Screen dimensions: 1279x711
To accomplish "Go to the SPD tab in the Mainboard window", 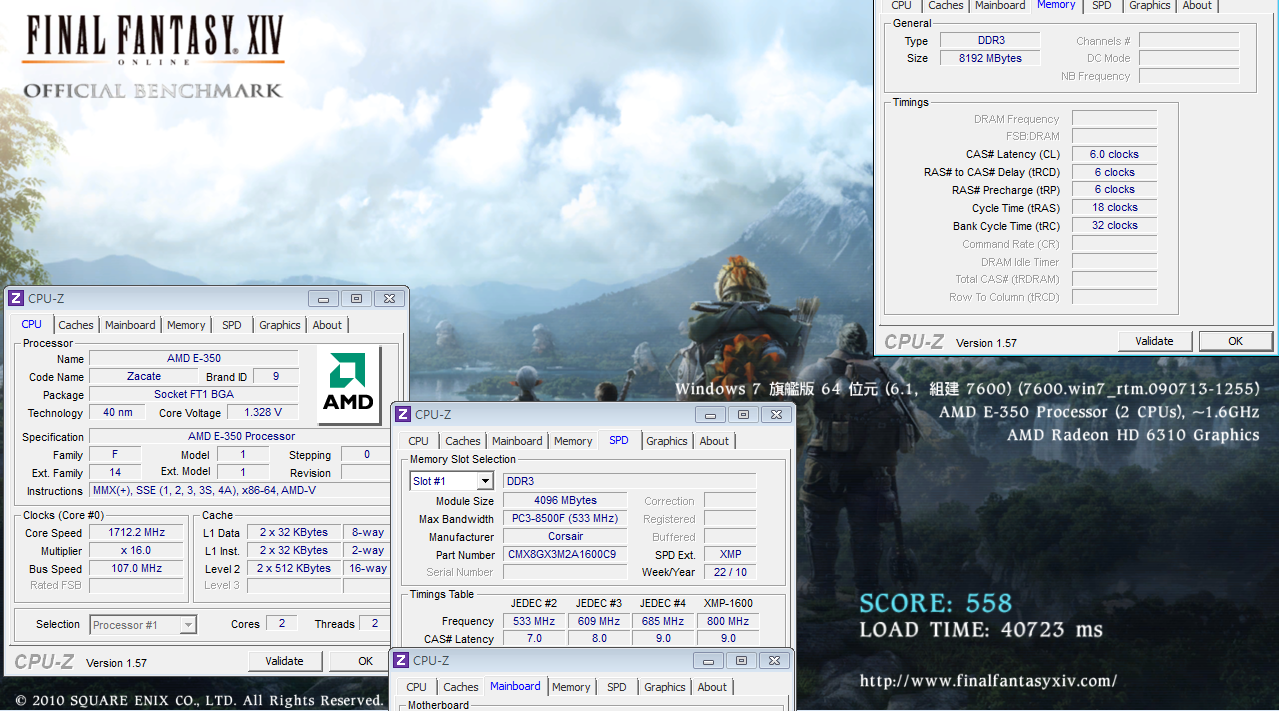I will 617,687.
